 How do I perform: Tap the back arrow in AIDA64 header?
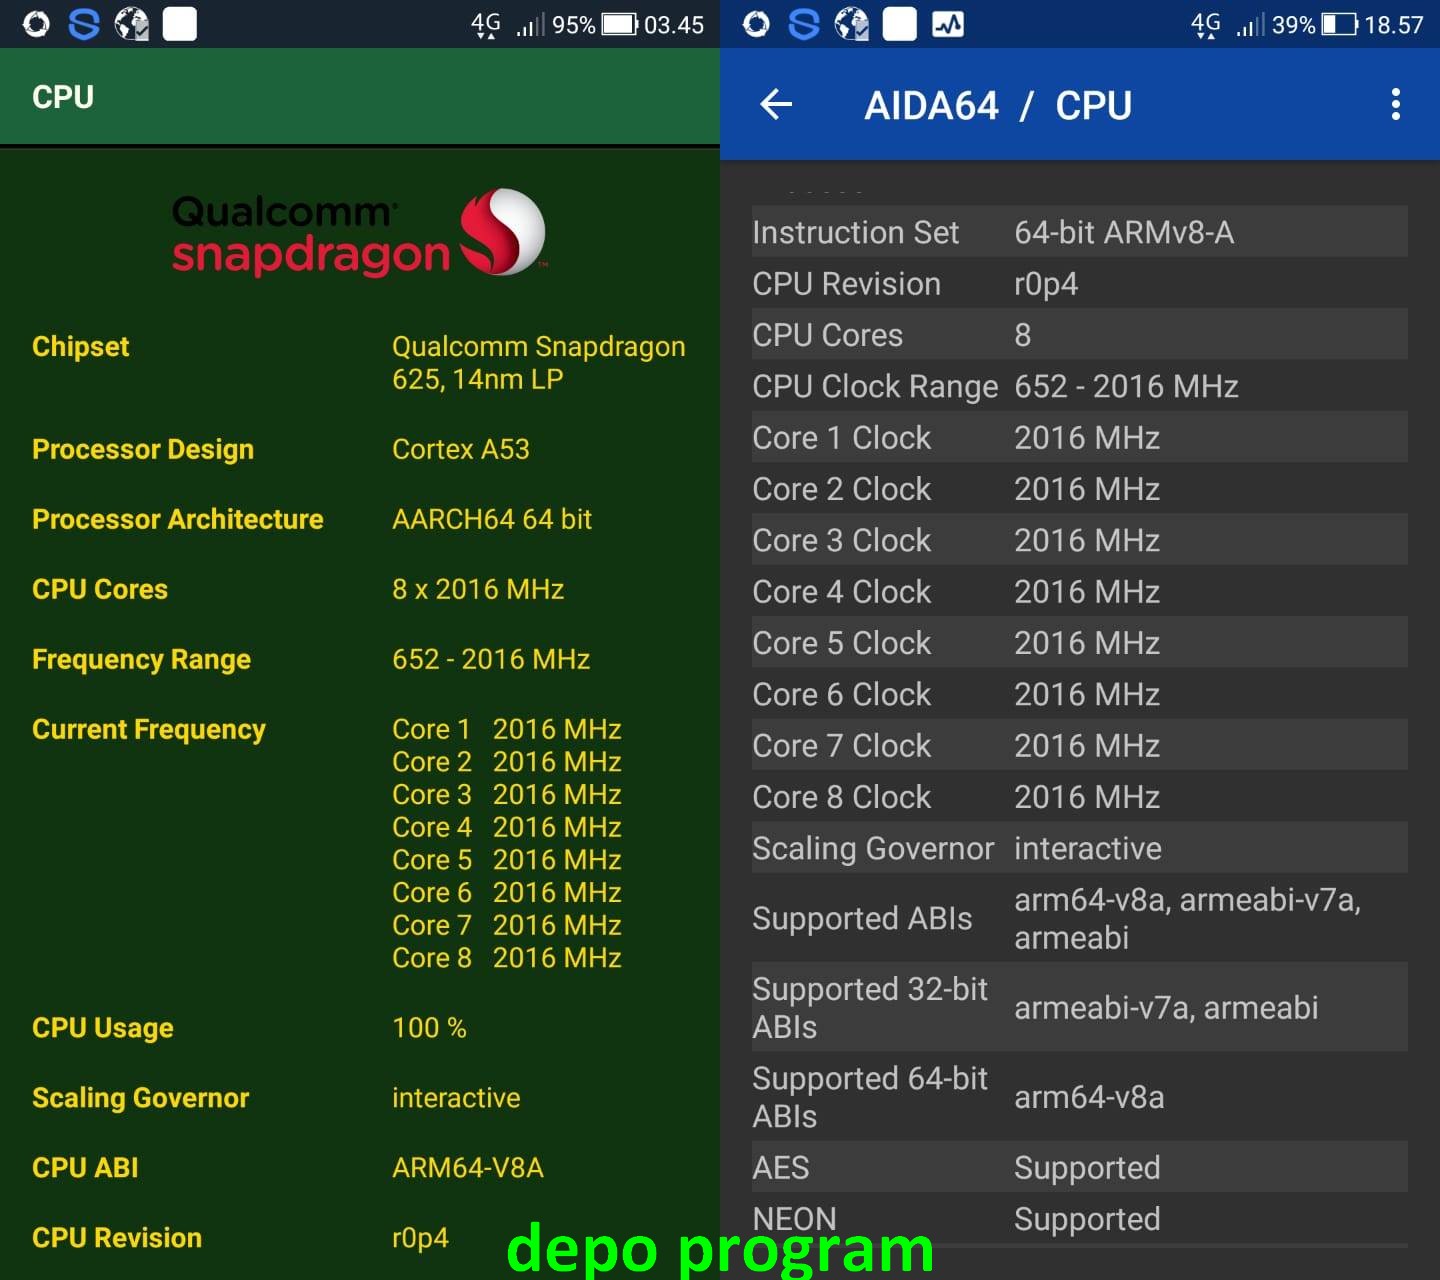[776, 104]
